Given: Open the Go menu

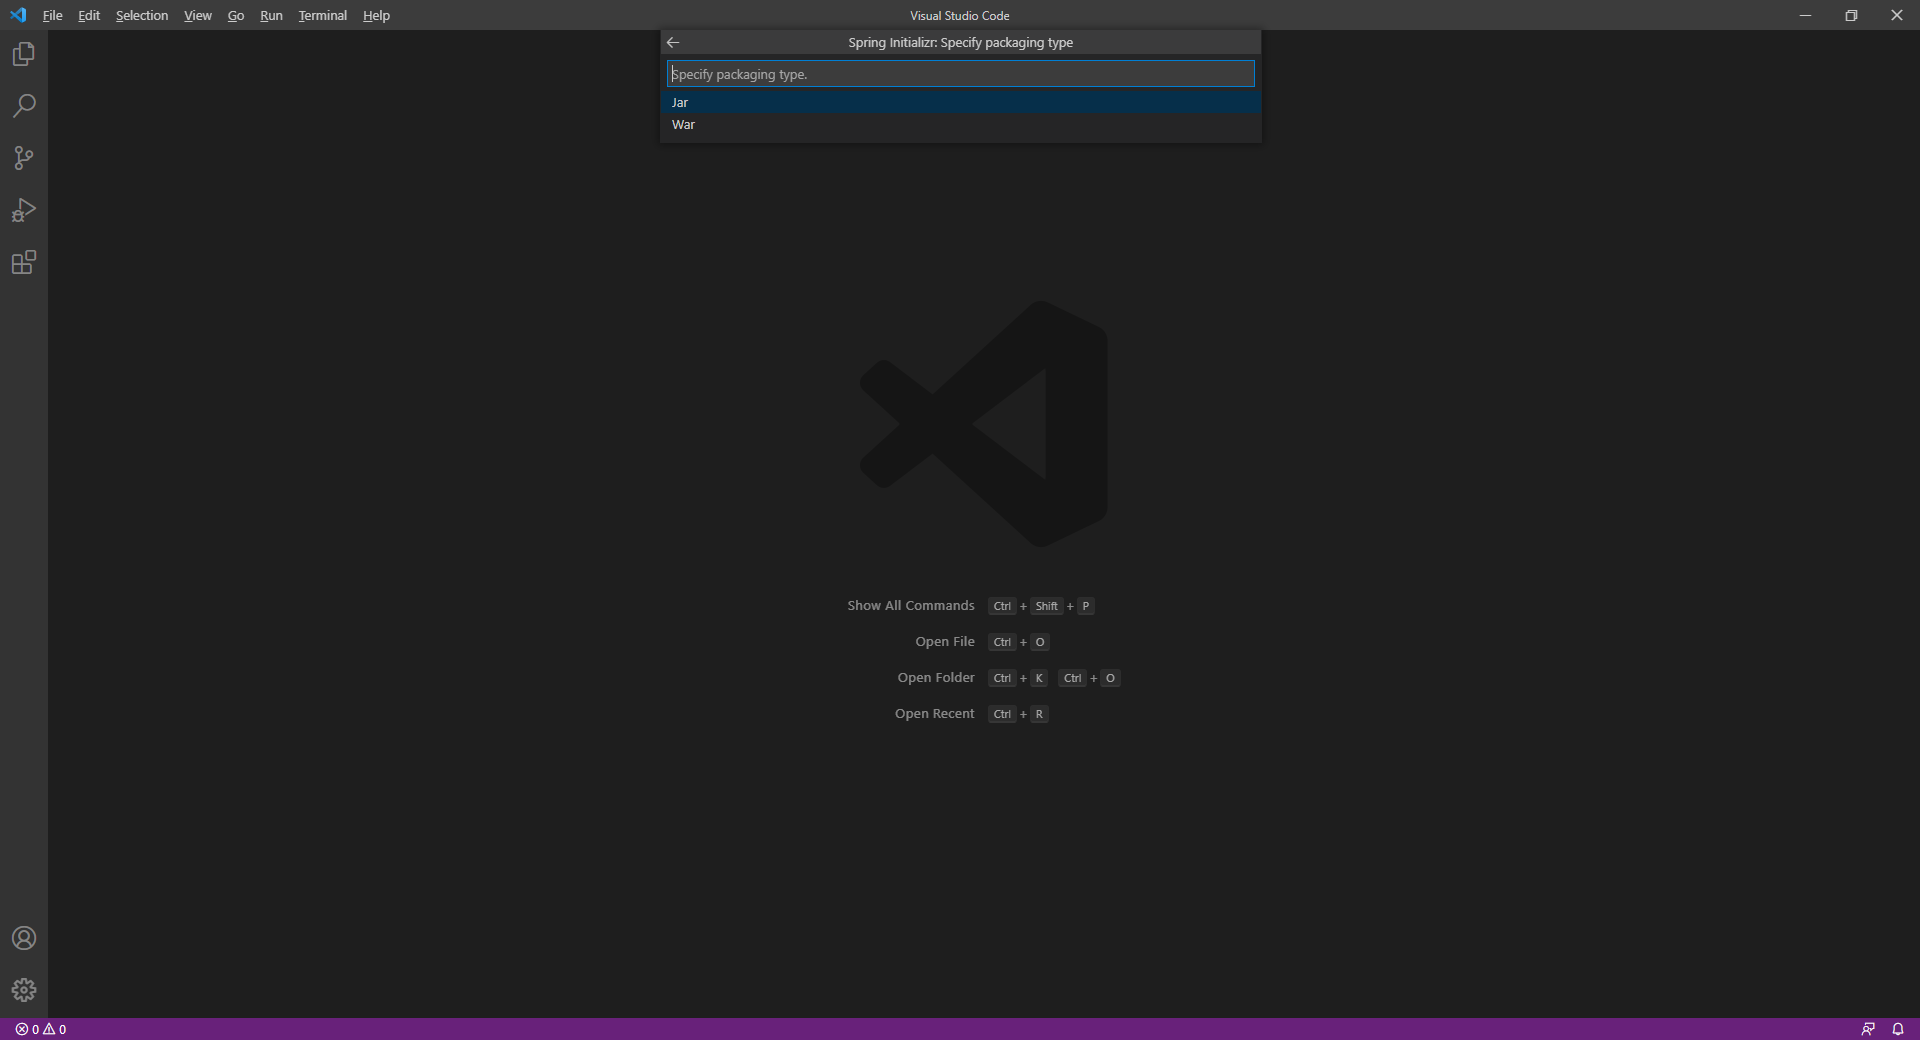Looking at the screenshot, I should point(236,15).
